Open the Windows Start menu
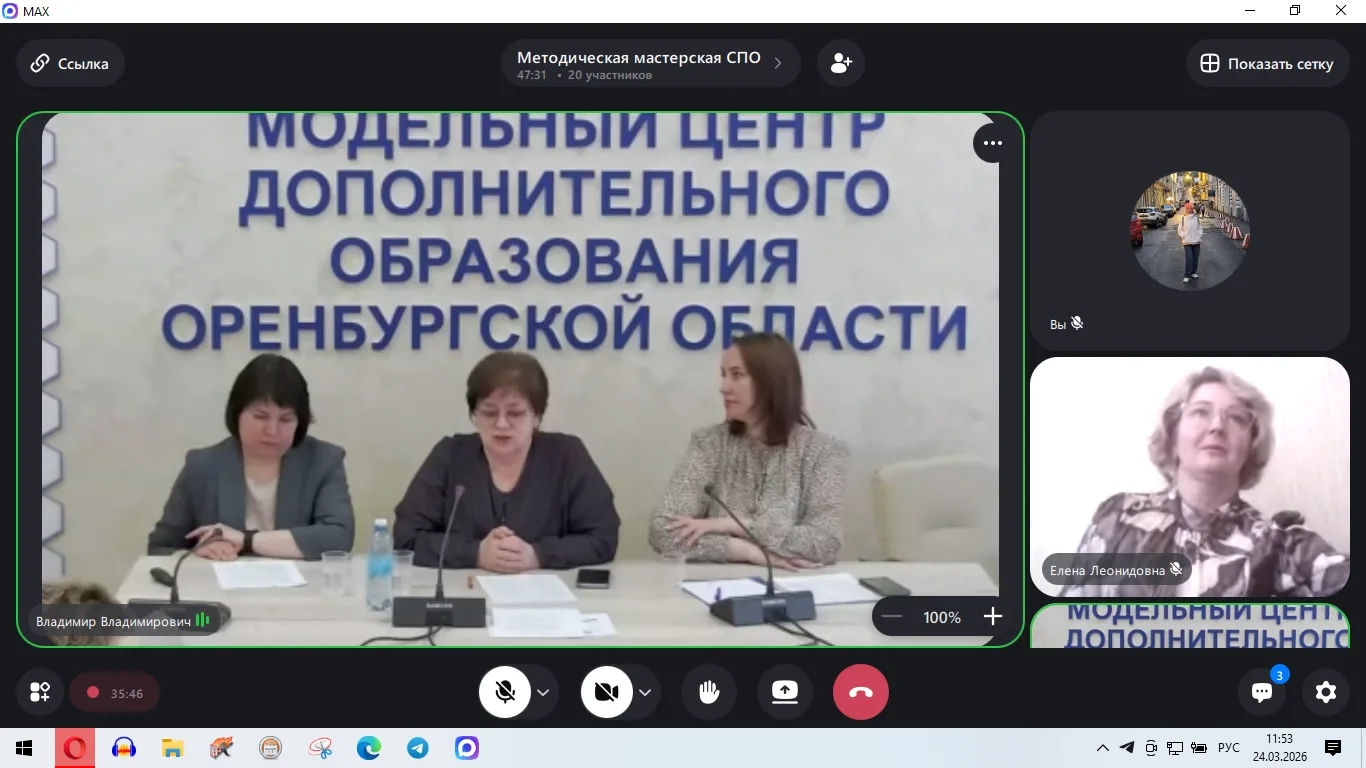1366x768 pixels. [x=24, y=748]
